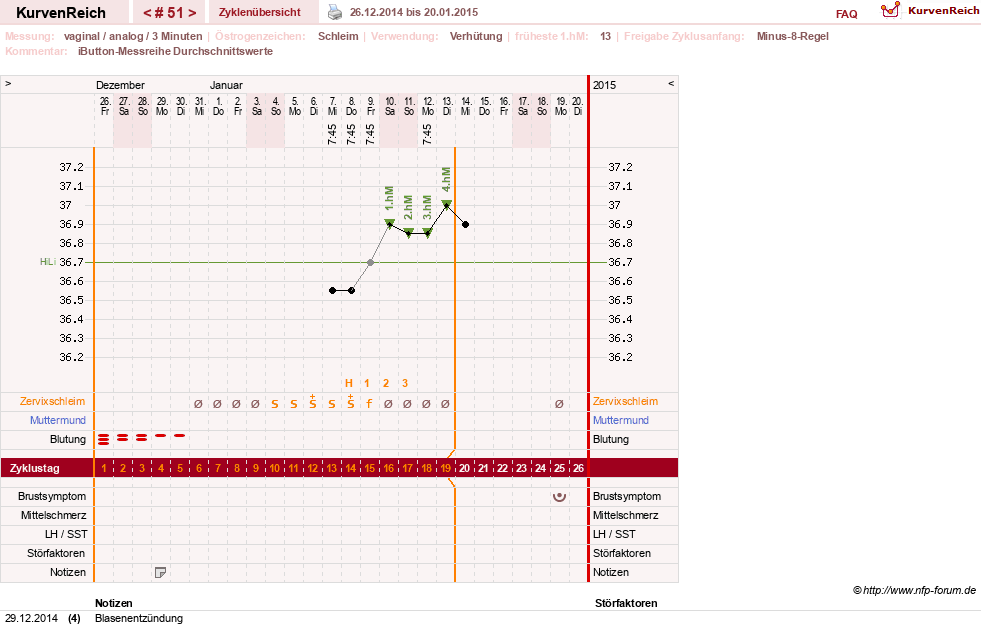This screenshot has width=981, height=642.
Task: Click the Dezember month label
Action: click(120, 85)
